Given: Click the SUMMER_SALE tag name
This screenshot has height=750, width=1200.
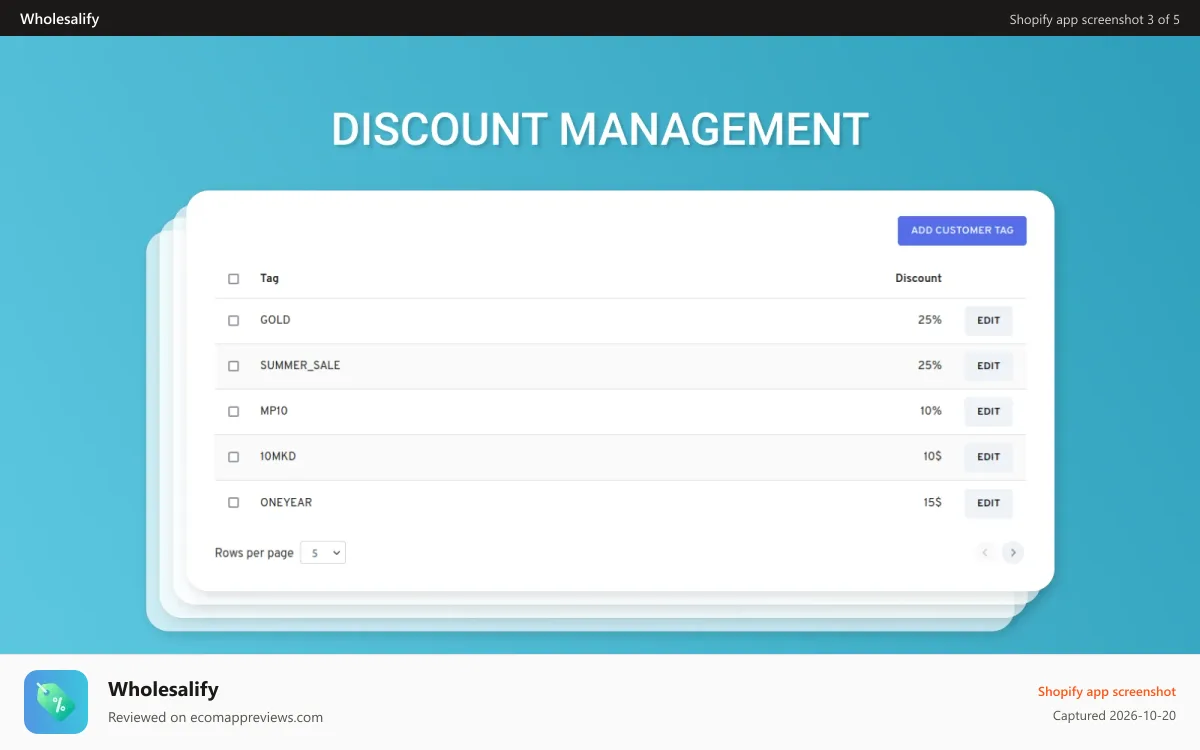Looking at the screenshot, I should click(x=300, y=365).
